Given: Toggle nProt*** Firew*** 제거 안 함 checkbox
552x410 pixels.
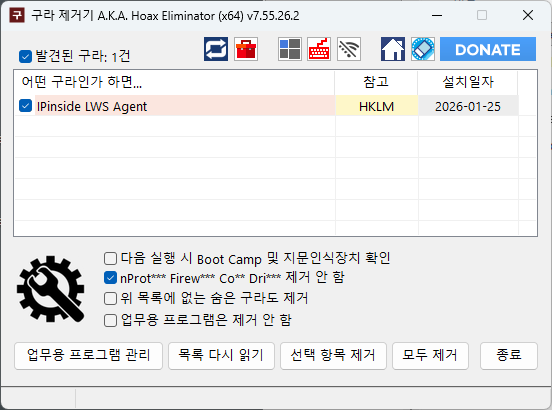Looking at the screenshot, I should (110, 278).
